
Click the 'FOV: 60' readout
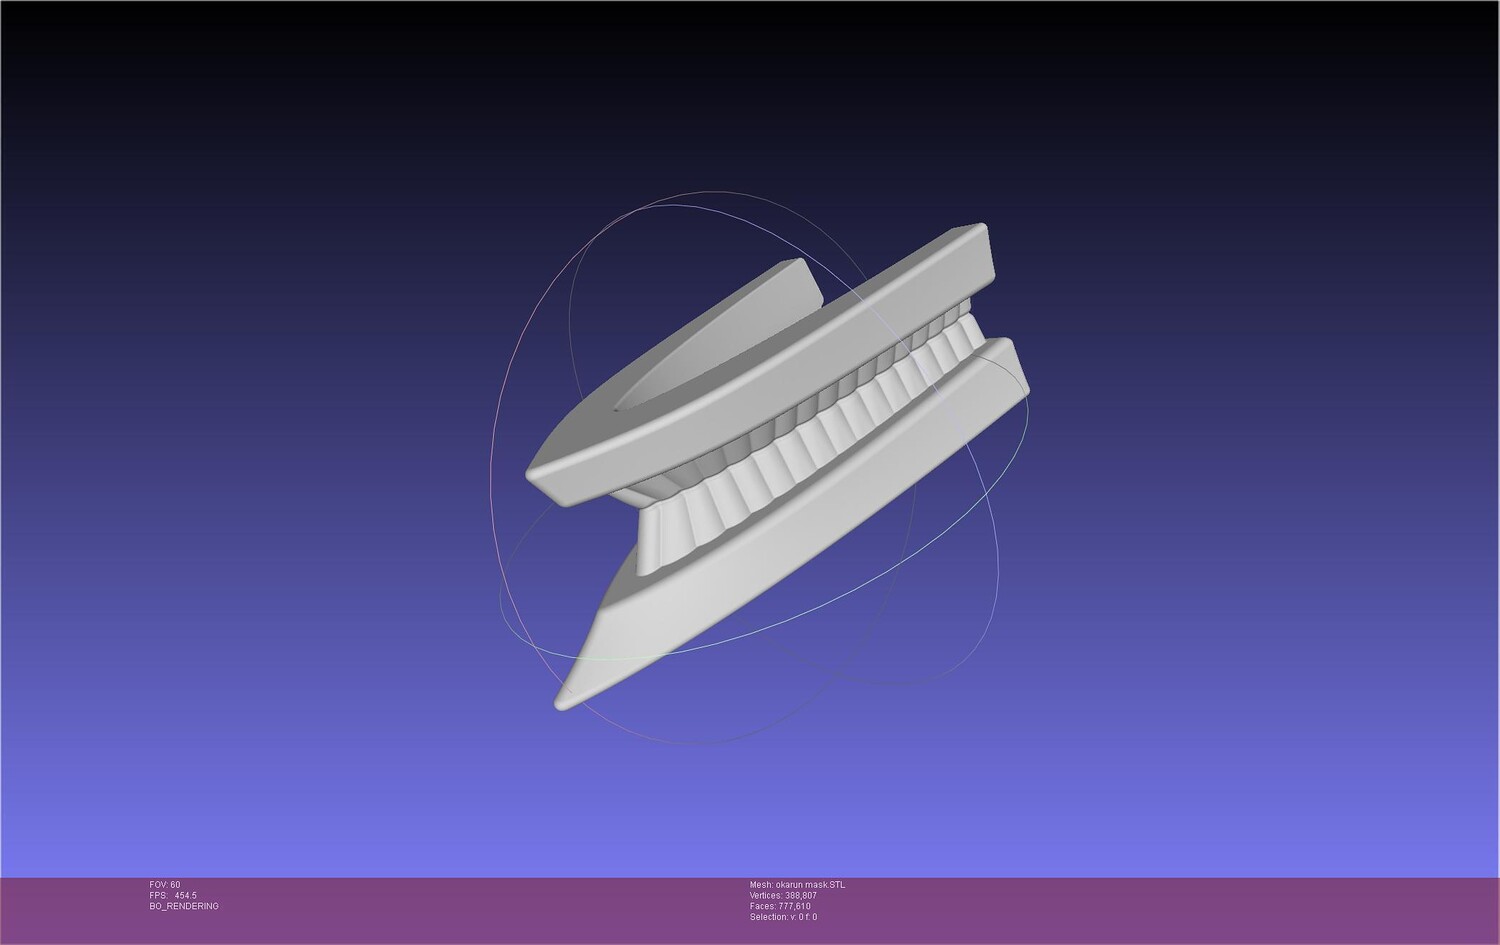(165, 885)
